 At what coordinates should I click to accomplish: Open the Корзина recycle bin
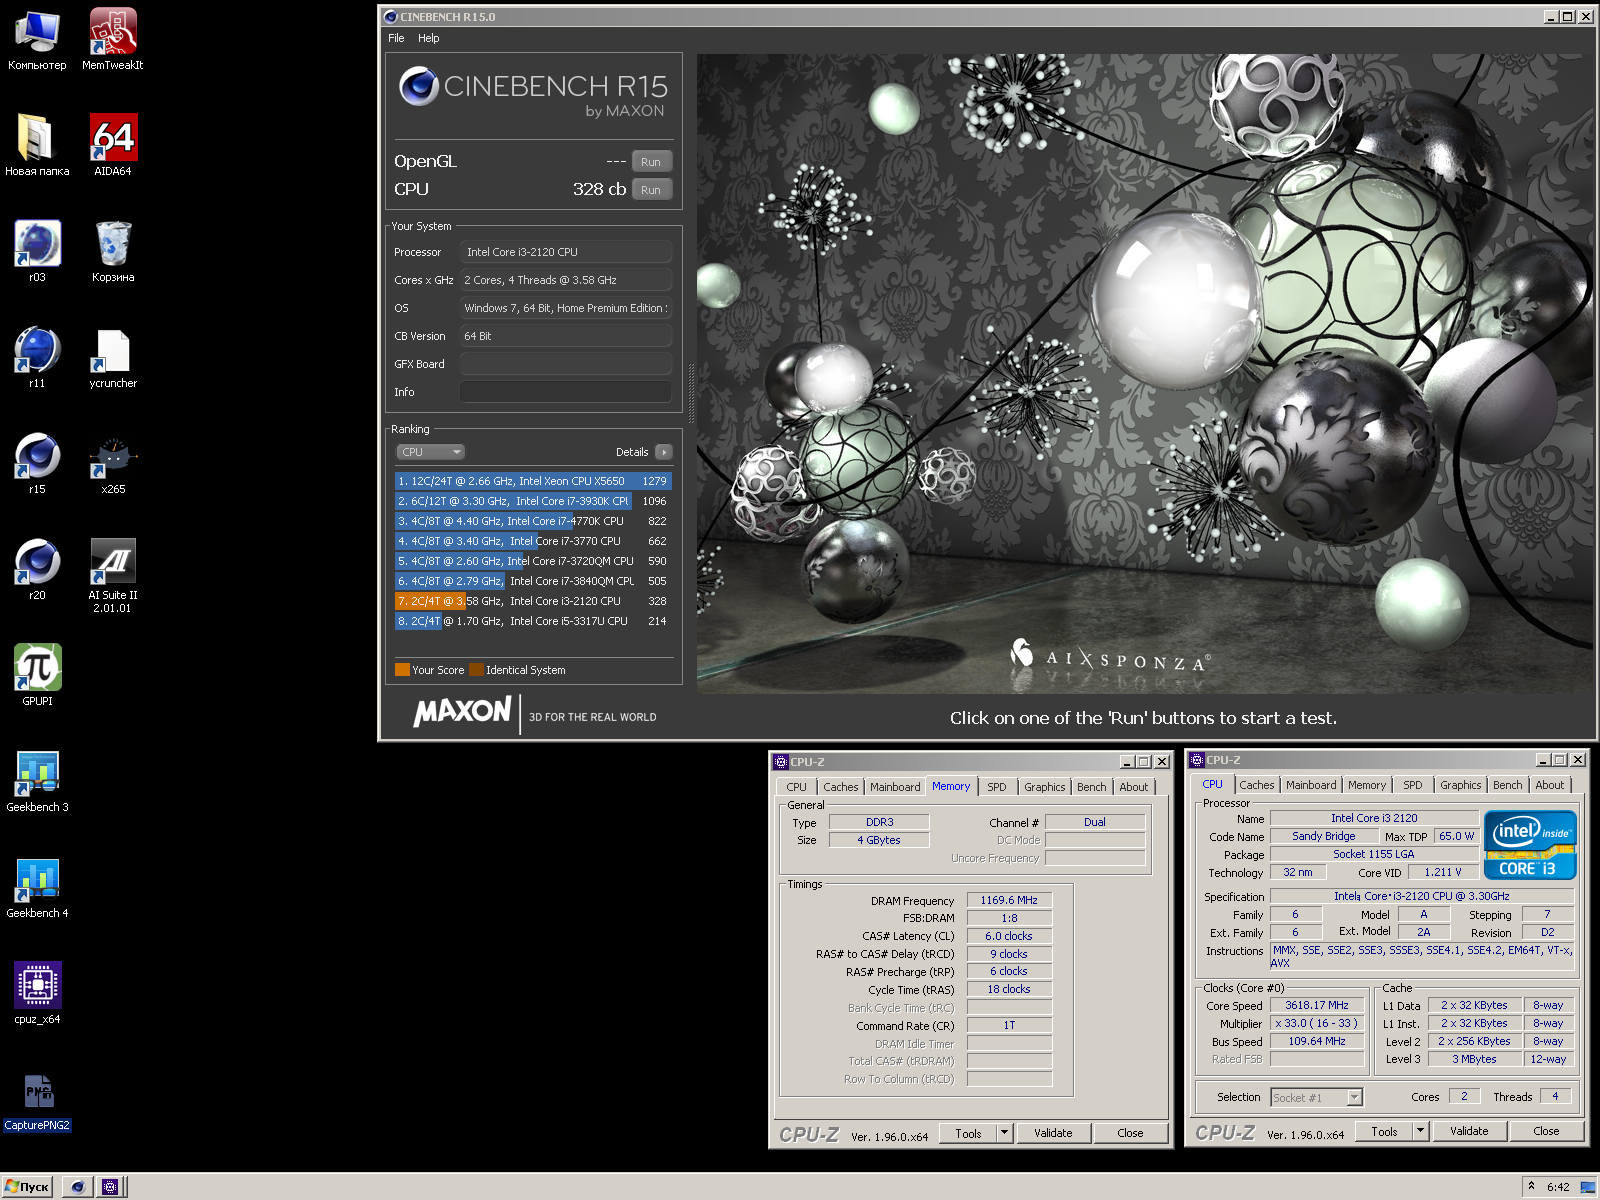click(x=113, y=252)
